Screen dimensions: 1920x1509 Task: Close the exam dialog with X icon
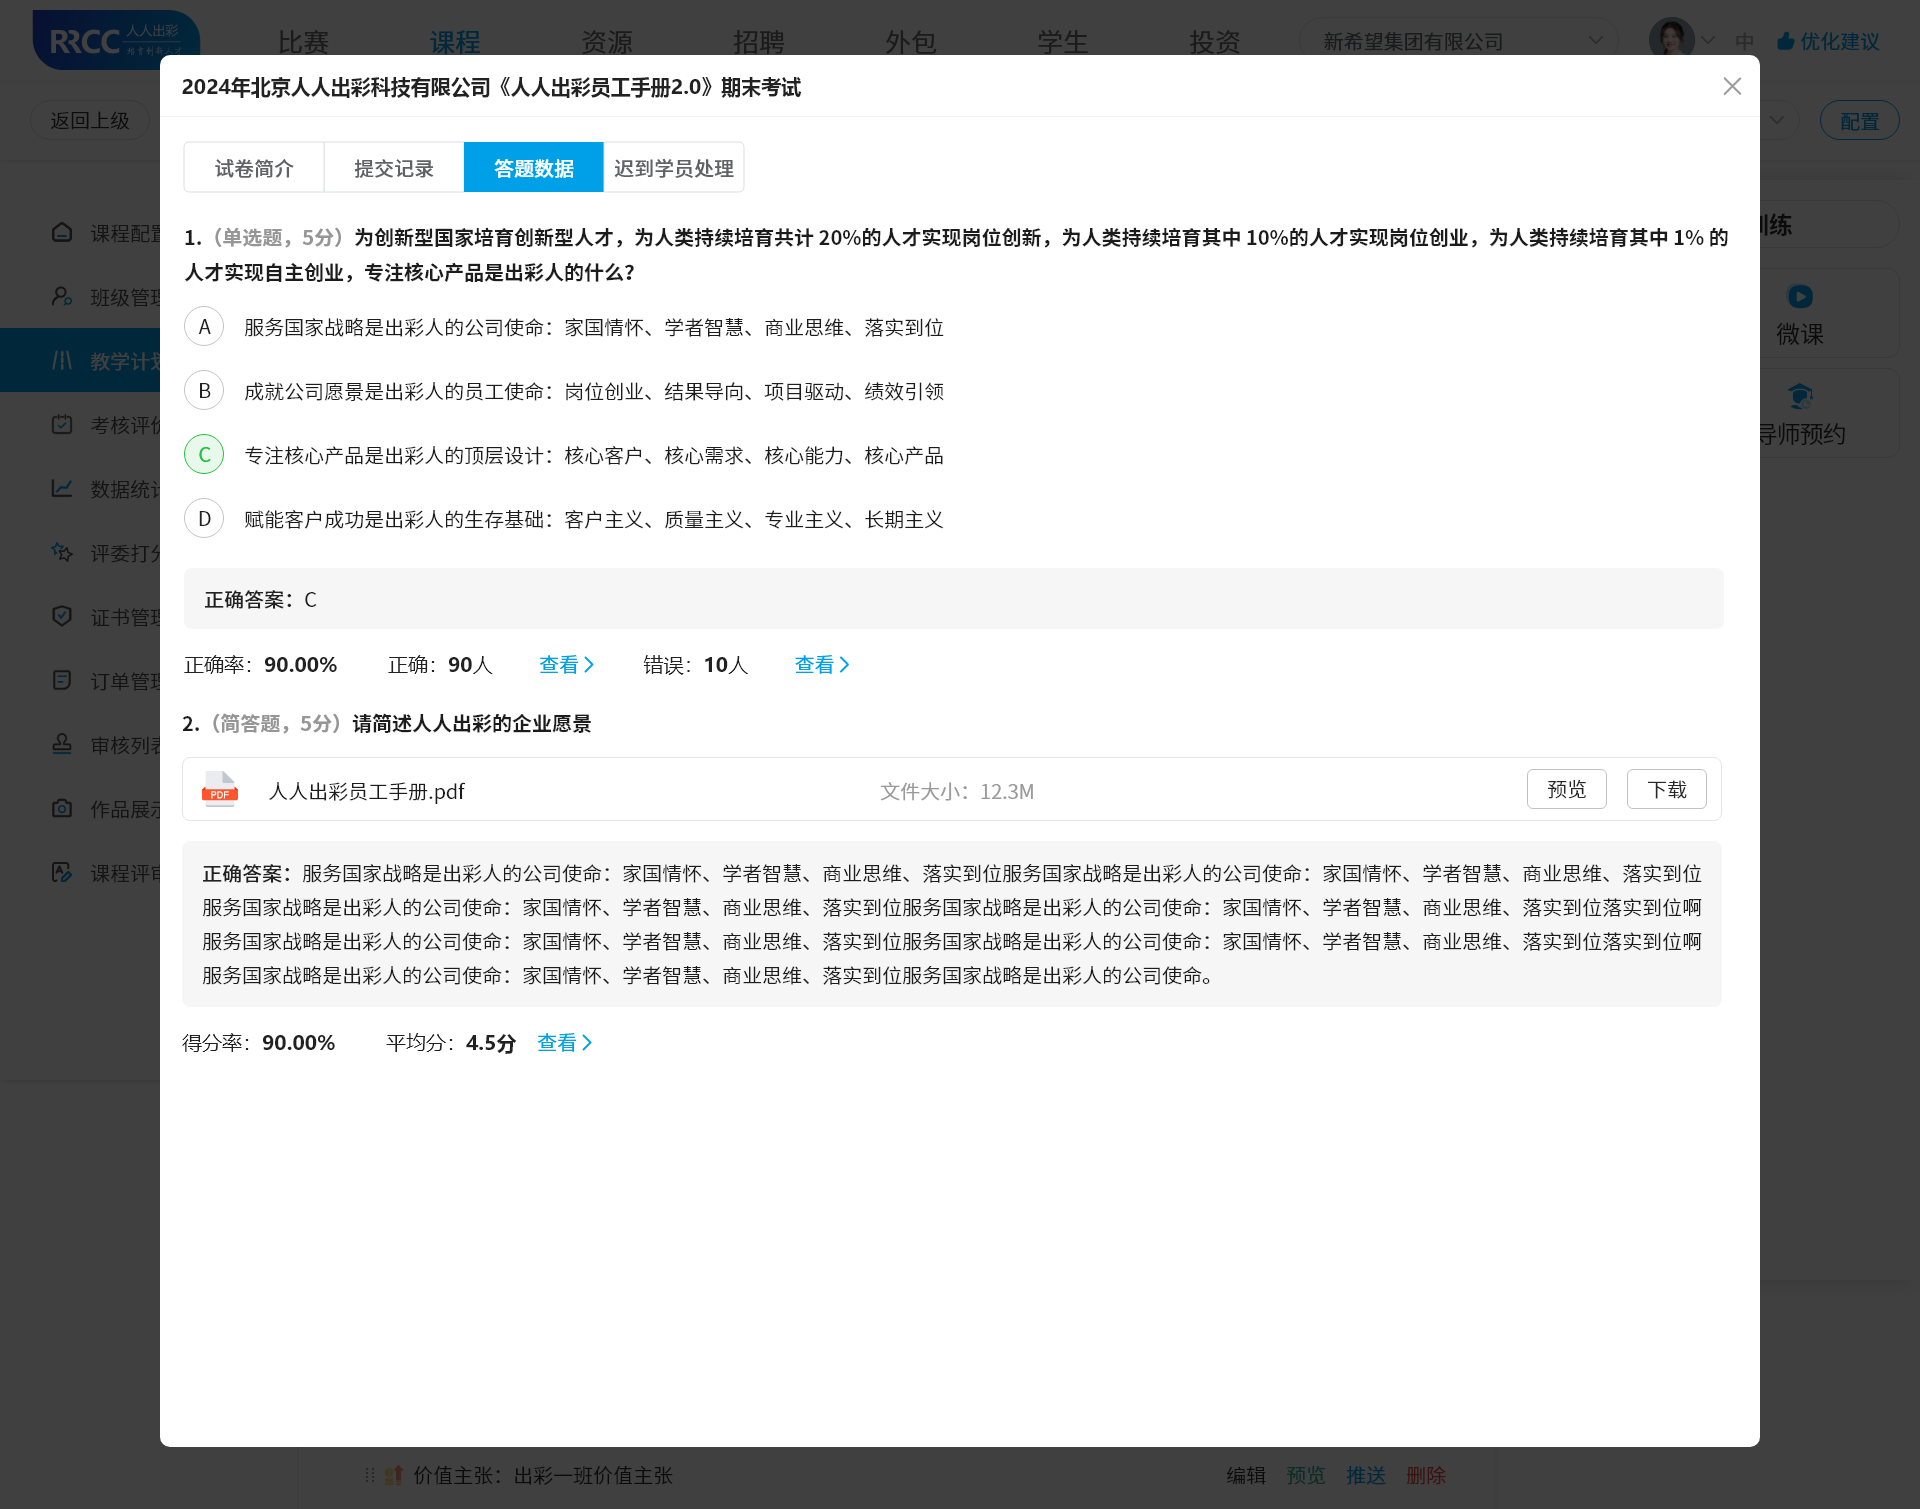pyautogui.click(x=1732, y=87)
